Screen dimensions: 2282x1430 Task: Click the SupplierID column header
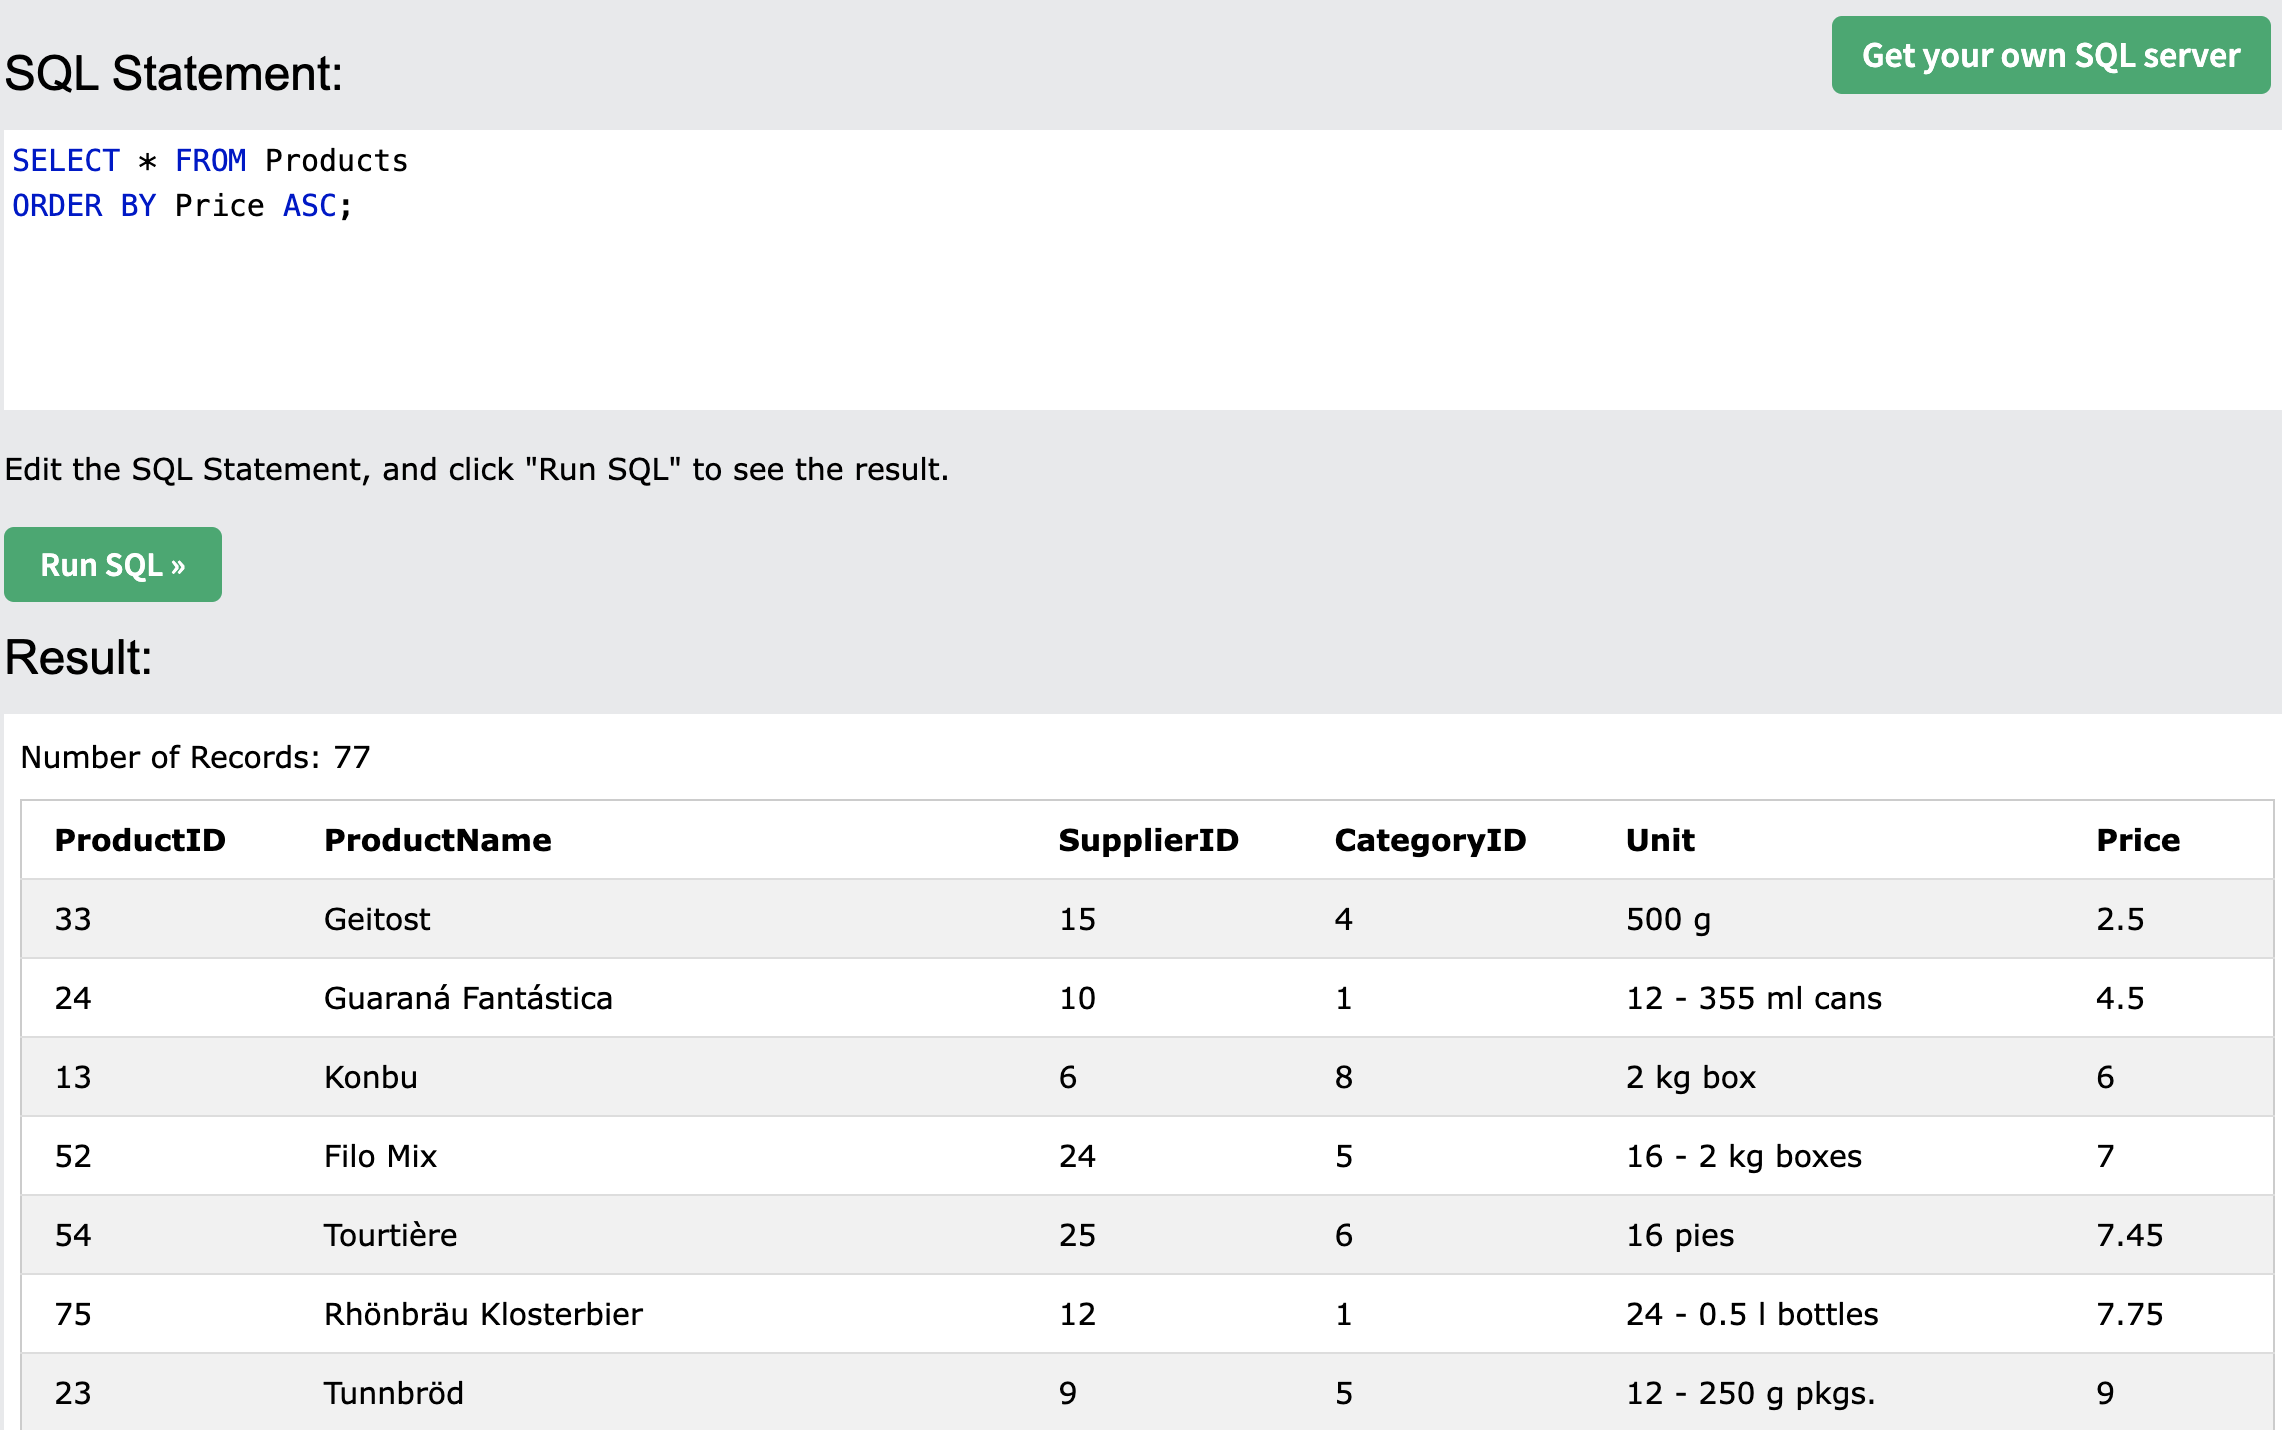(1148, 840)
